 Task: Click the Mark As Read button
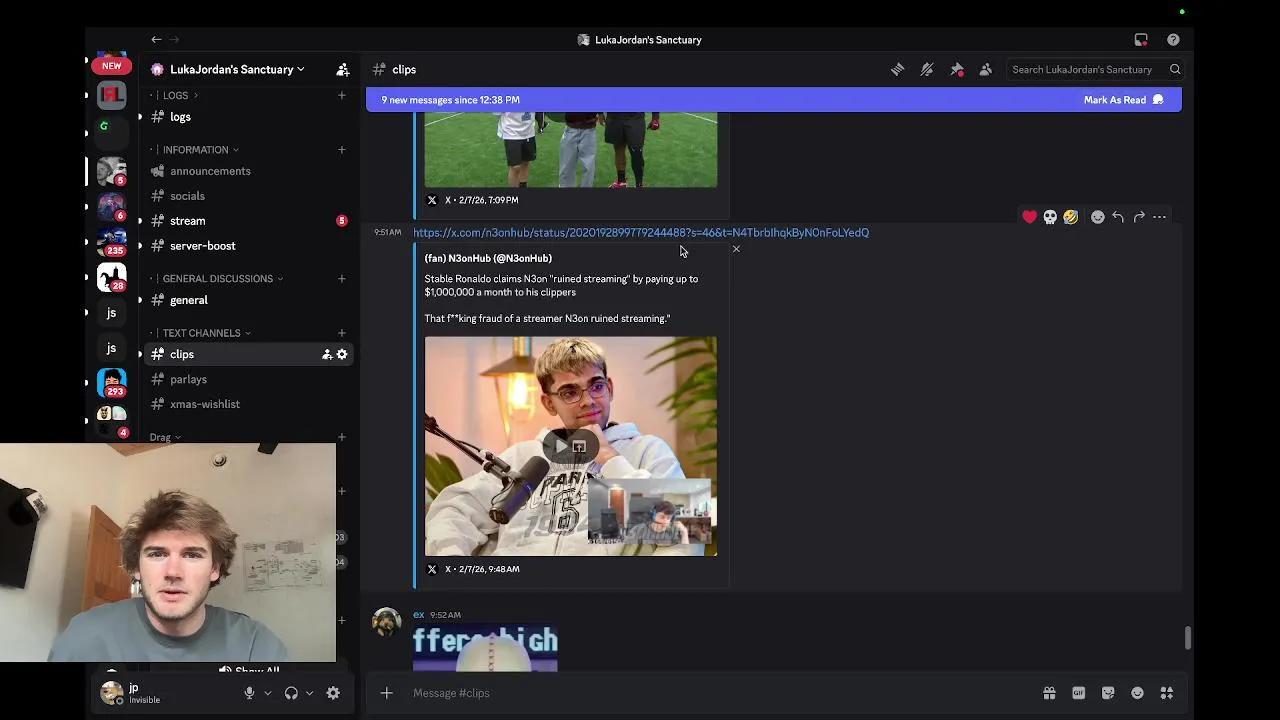coord(1123,100)
